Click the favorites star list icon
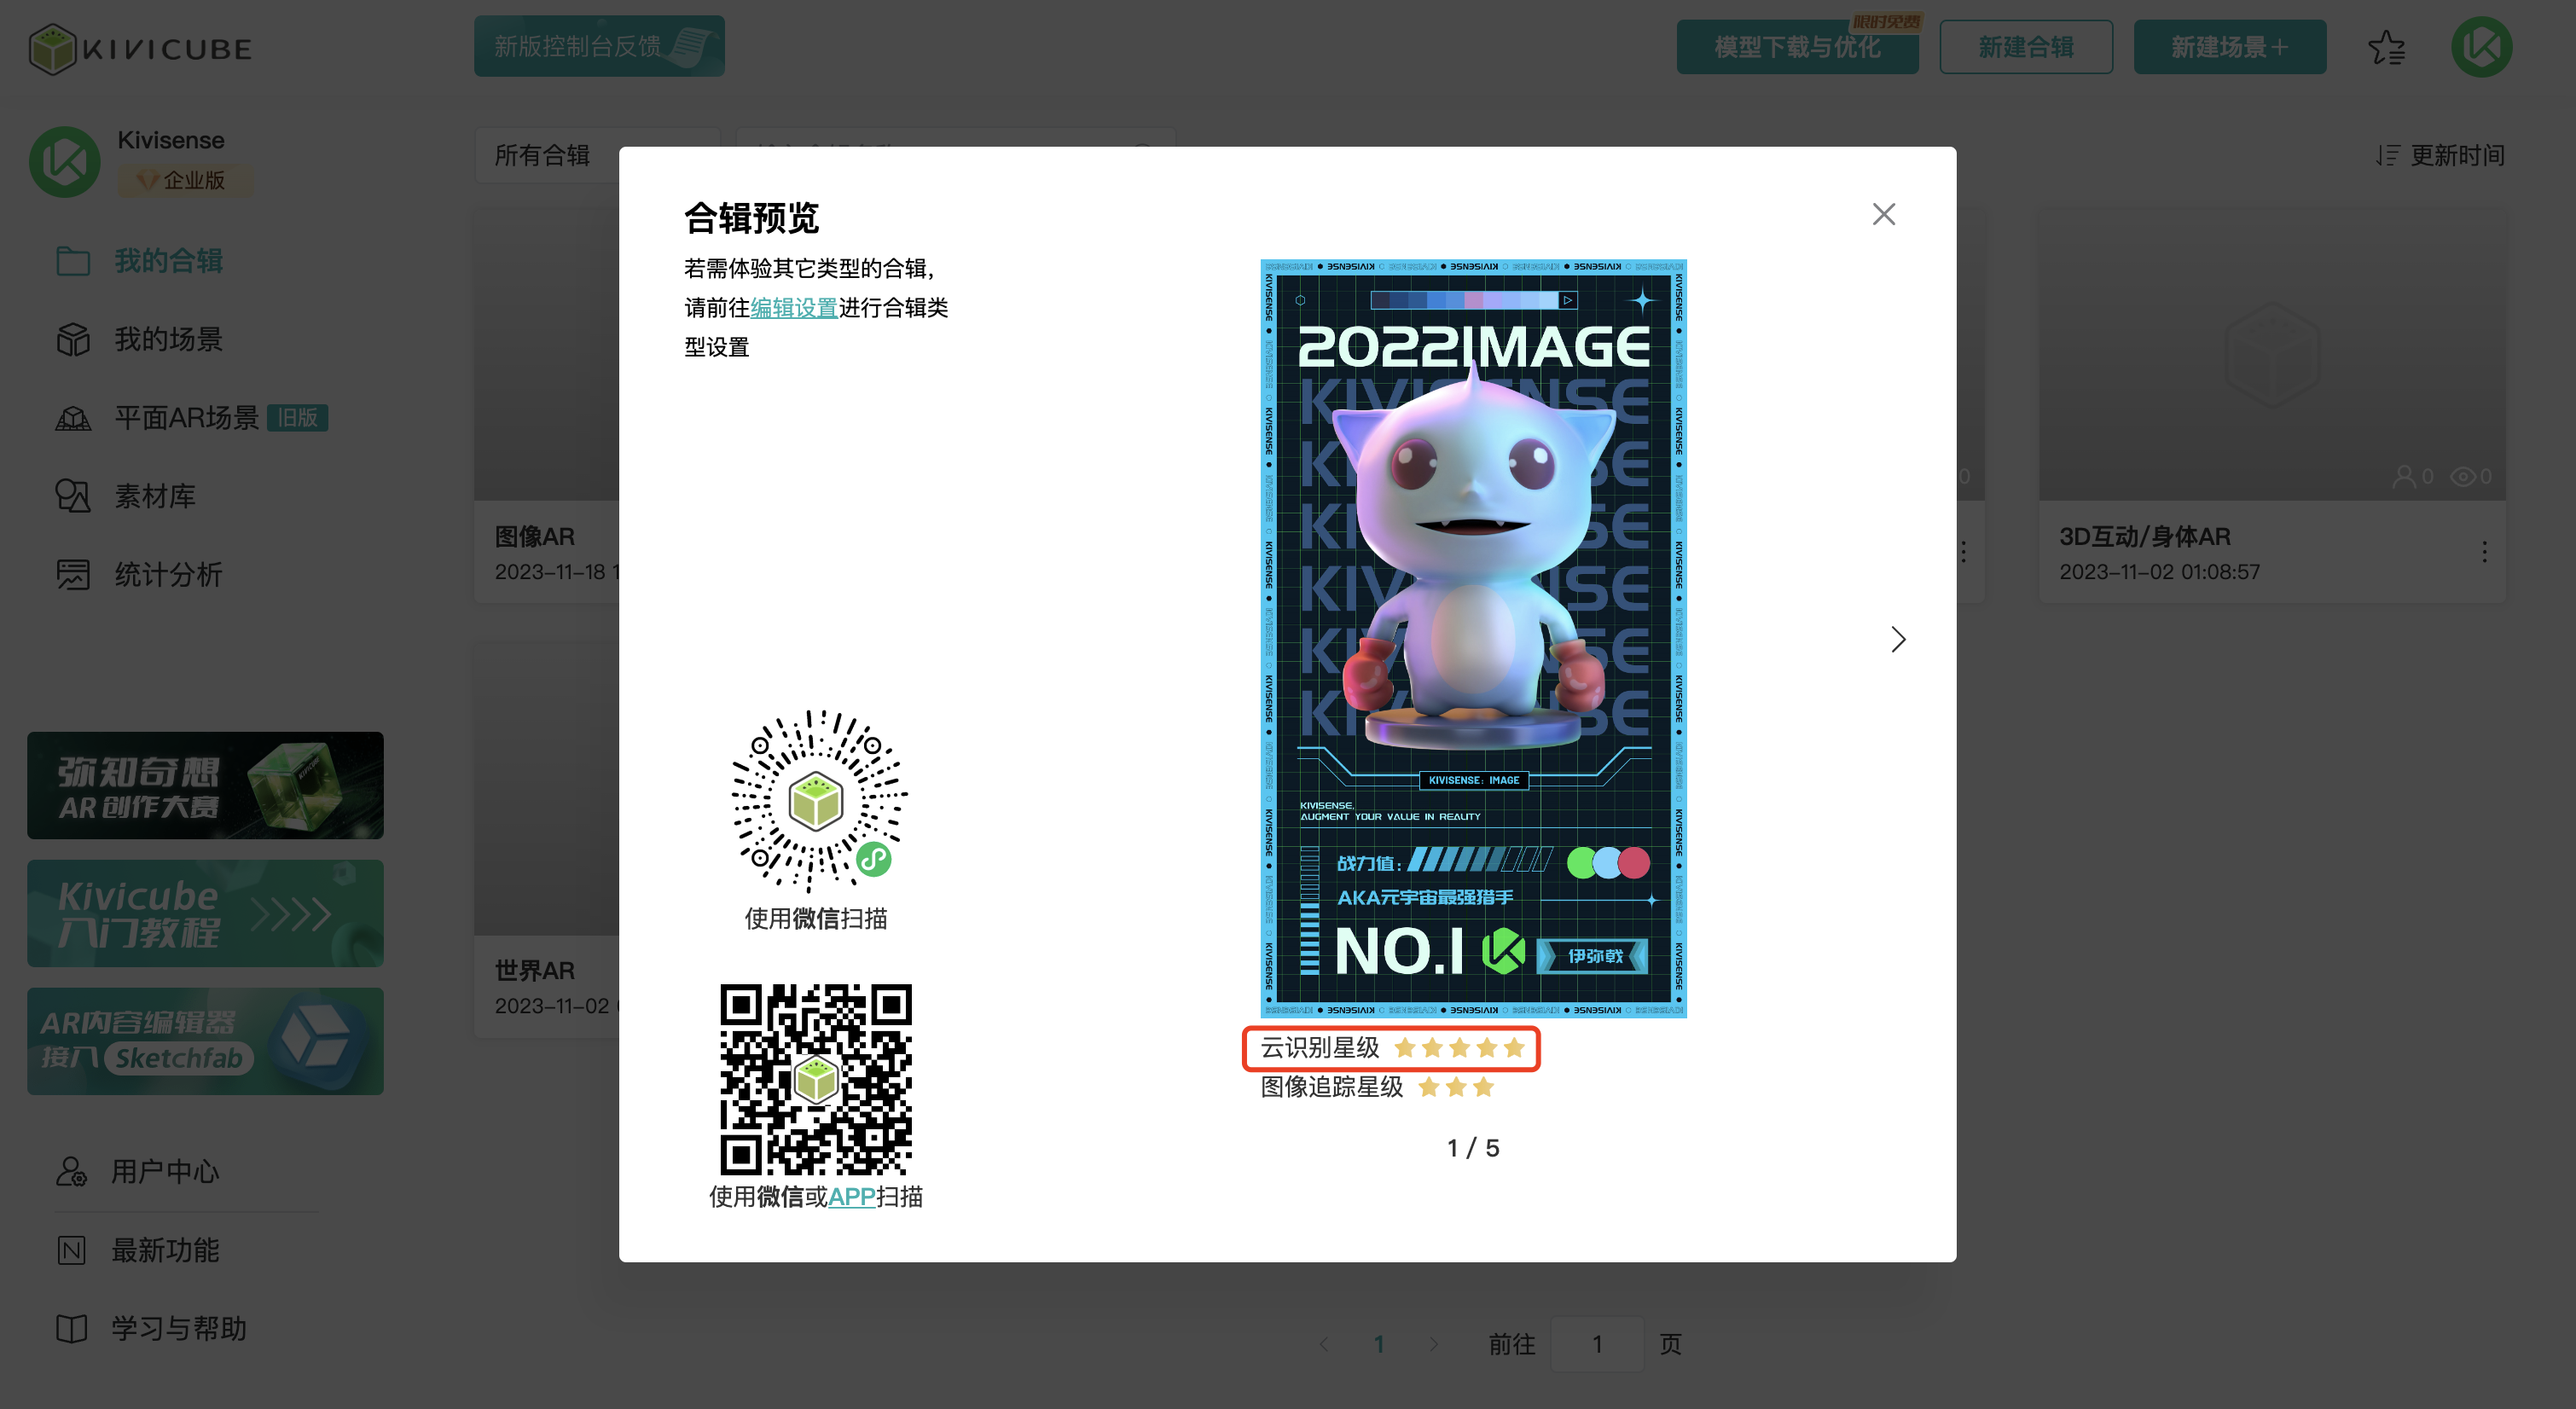This screenshot has height=1409, width=2576. (2386, 48)
